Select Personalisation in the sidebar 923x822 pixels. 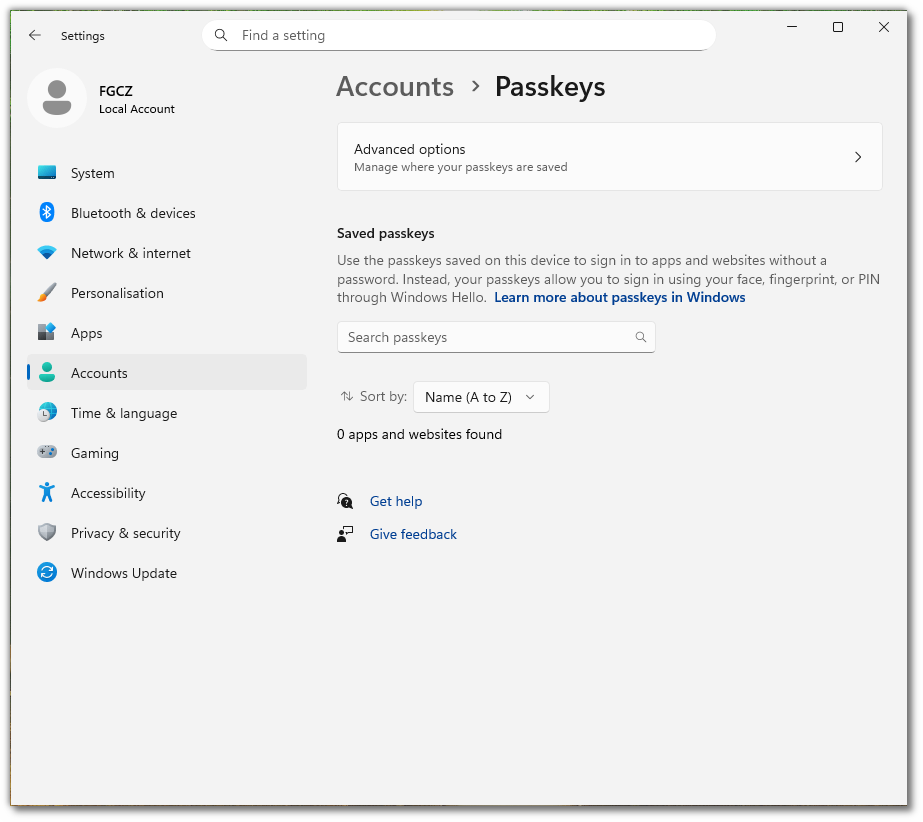tap(167, 293)
